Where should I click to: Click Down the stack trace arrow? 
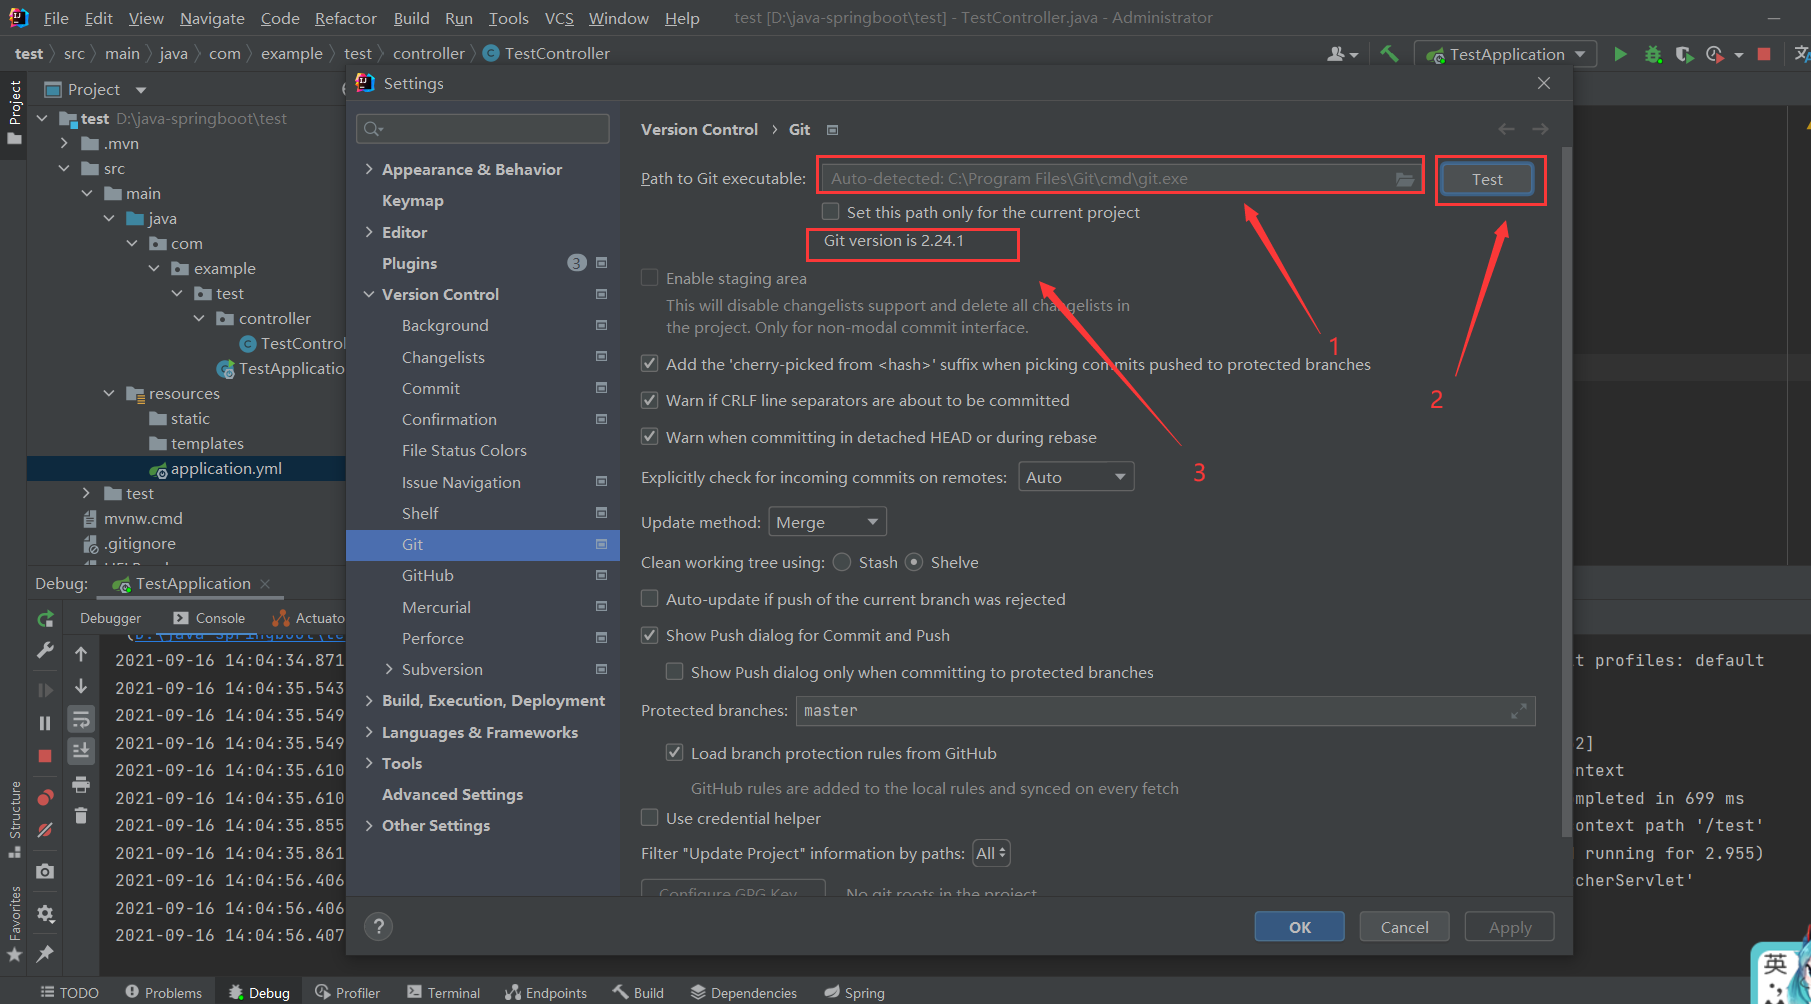click(81, 687)
